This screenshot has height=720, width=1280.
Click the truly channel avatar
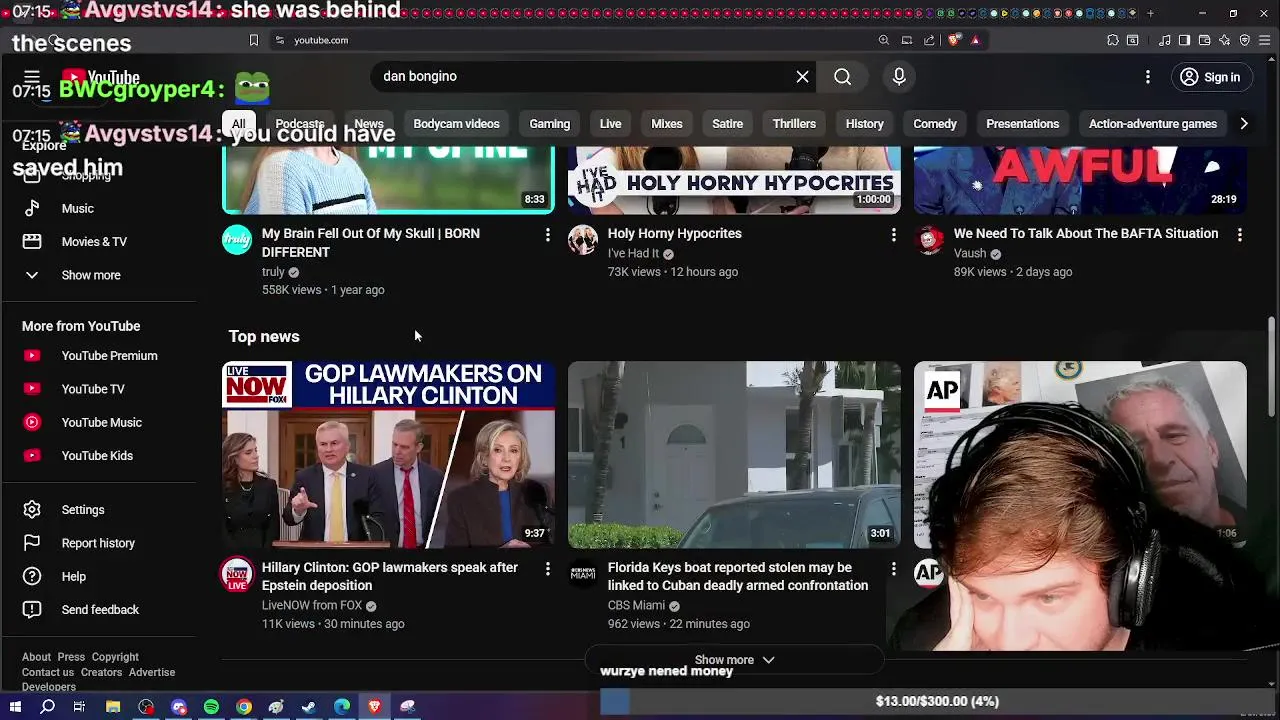pos(237,239)
